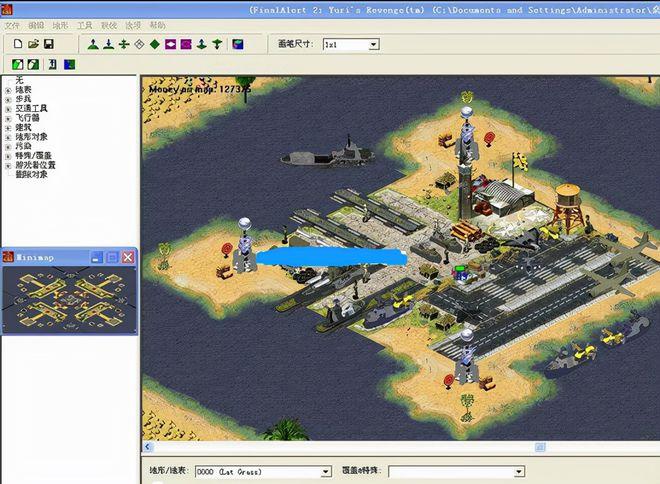Select the Flatten ground tool icon
Screen dimensions: 660x484
pyautogui.click(x=124, y=44)
